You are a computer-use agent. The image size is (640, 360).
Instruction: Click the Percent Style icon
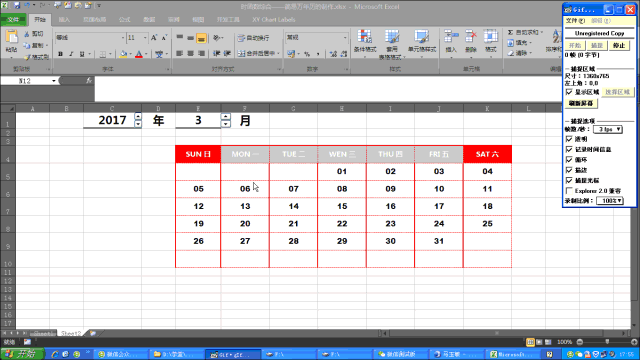click(x=307, y=54)
